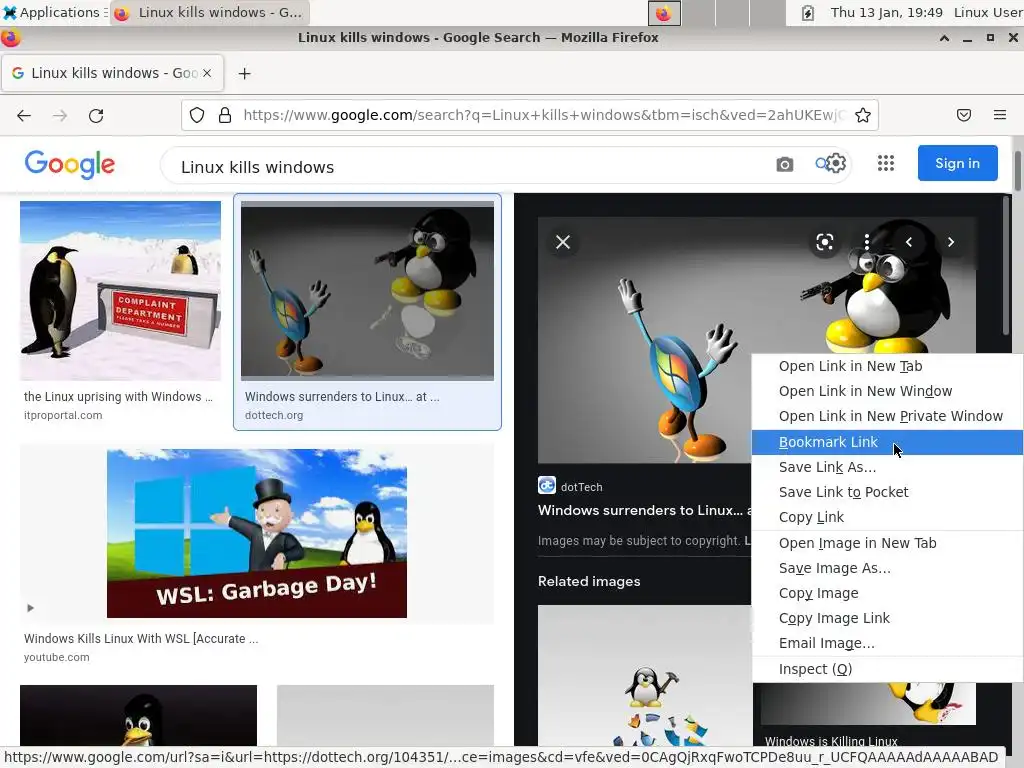Screen dimensions: 1024x768
Task: Close the image preview panel
Action: [x=563, y=242]
